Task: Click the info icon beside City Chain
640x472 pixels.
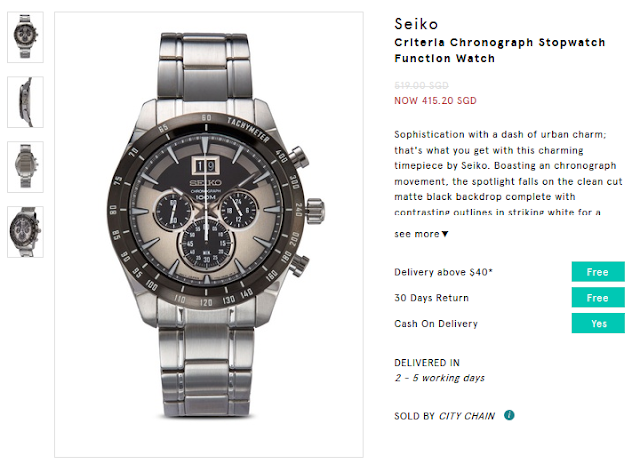Action: (510, 415)
